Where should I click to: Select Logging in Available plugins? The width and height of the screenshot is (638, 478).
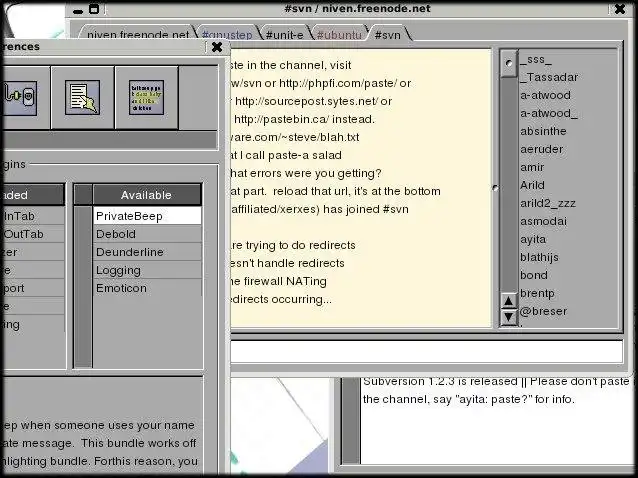(147, 270)
